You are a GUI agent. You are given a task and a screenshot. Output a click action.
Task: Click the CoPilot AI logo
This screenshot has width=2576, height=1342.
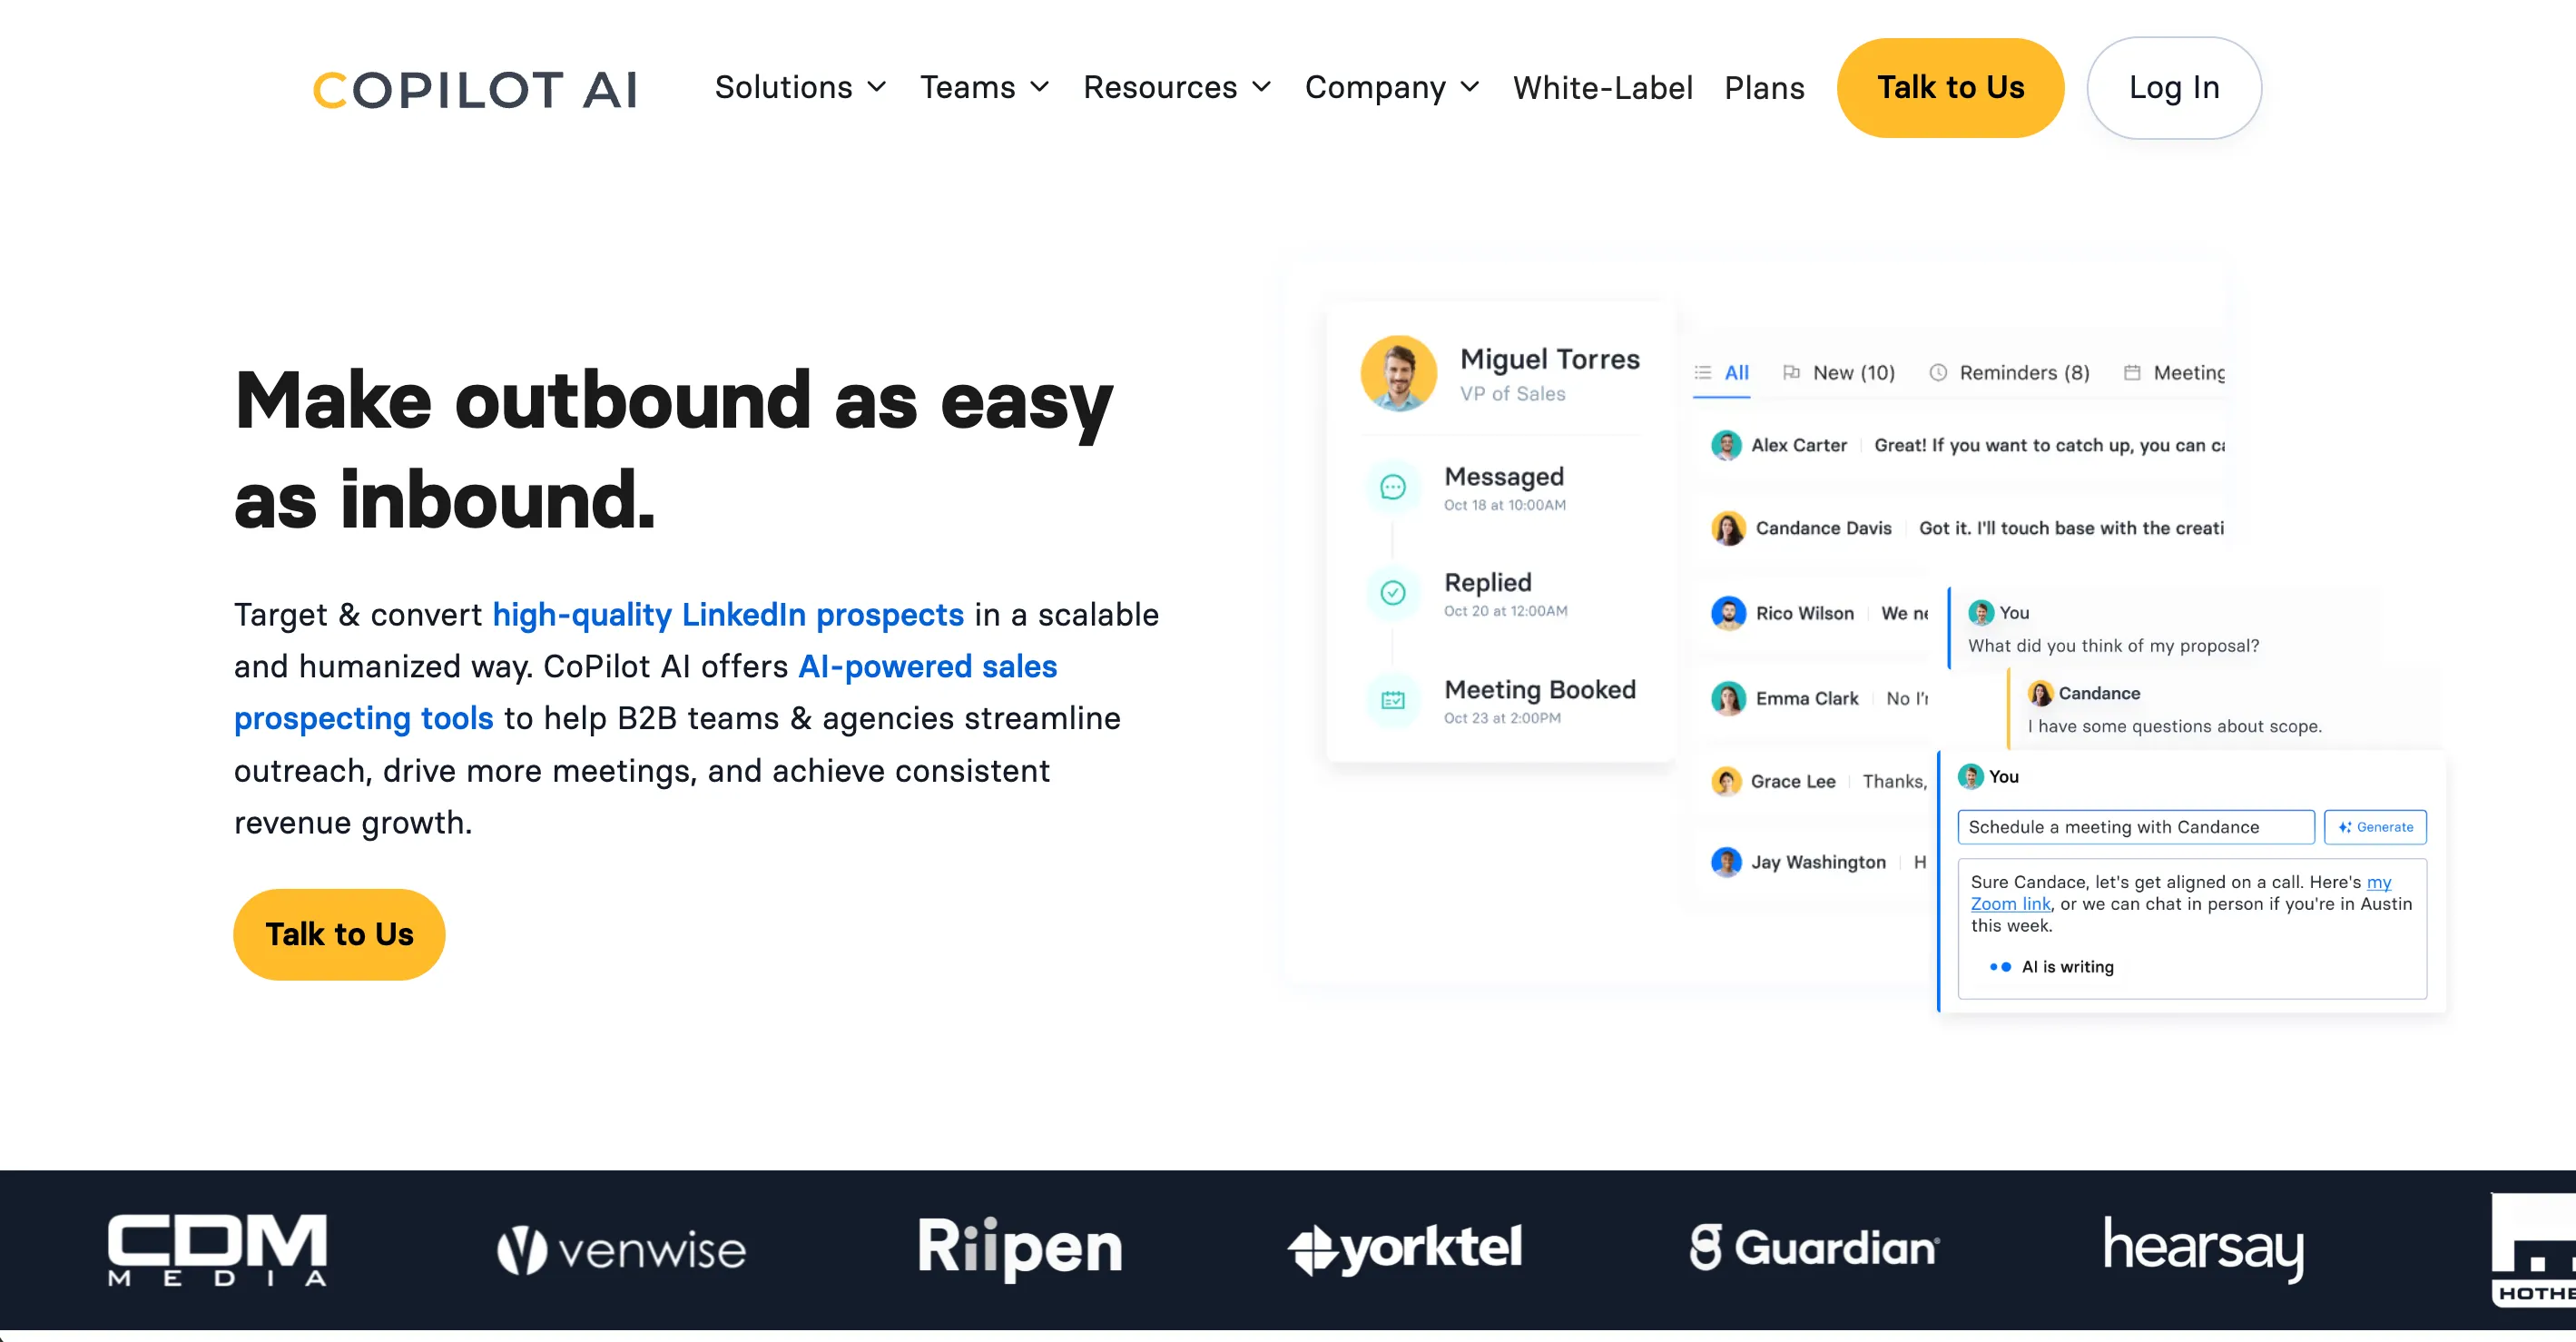(x=474, y=90)
